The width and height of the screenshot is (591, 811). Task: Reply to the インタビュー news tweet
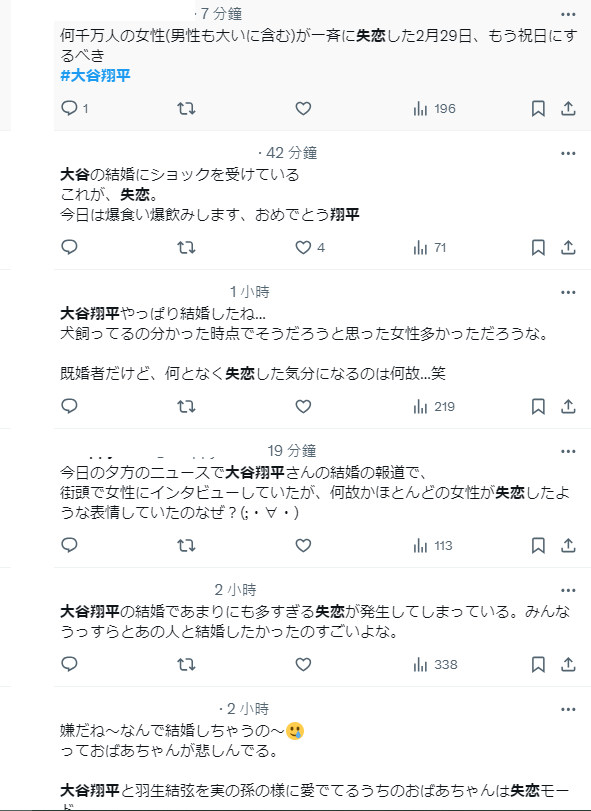[67, 543]
